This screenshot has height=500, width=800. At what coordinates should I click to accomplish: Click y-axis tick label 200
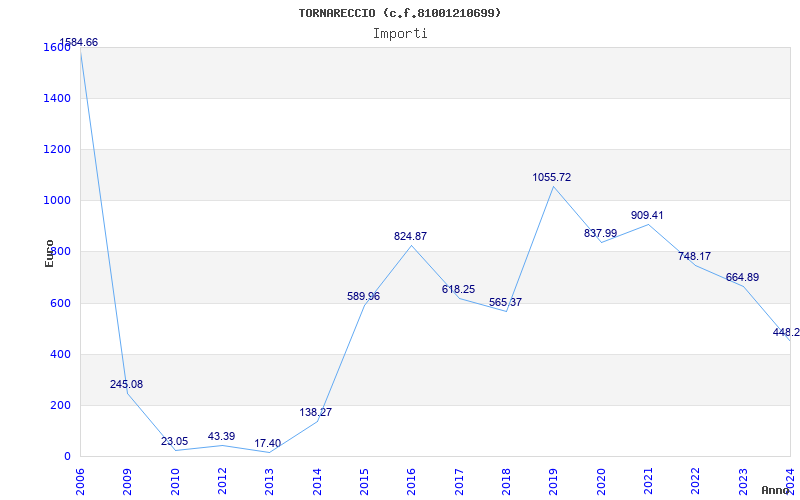(60, 406)
